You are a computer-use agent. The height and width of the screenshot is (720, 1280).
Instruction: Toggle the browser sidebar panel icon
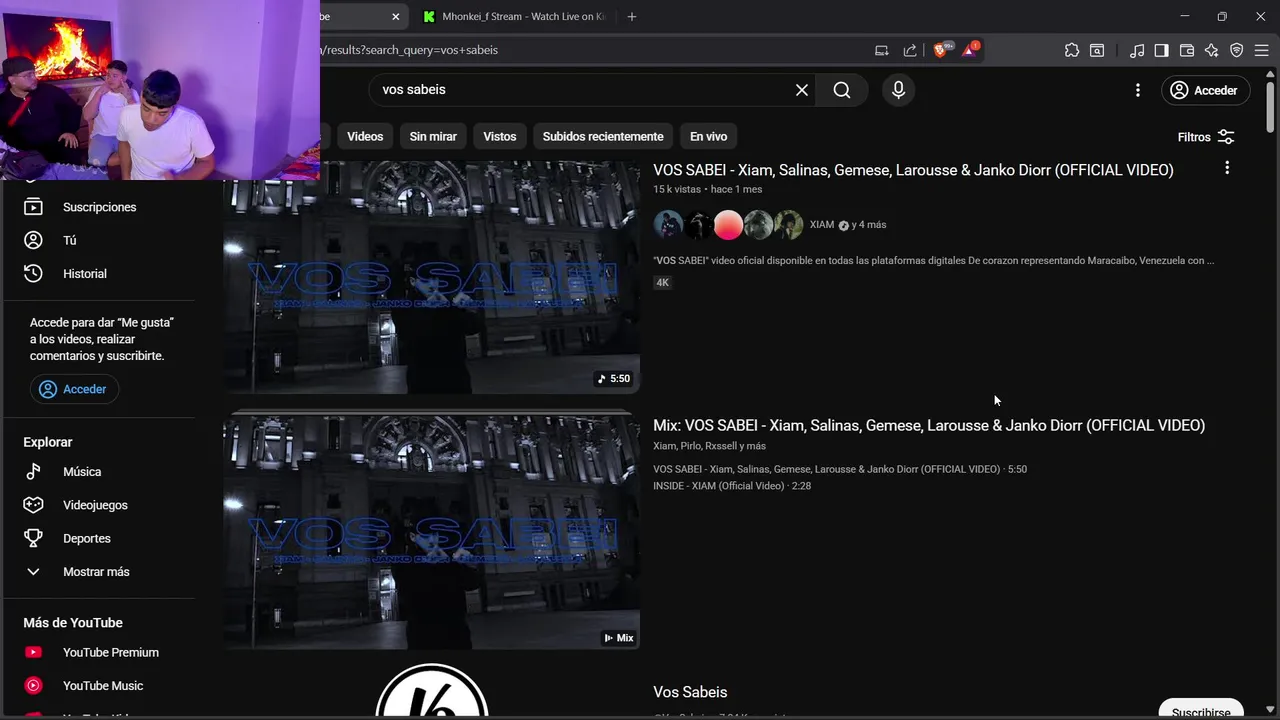coord(1161,50)
